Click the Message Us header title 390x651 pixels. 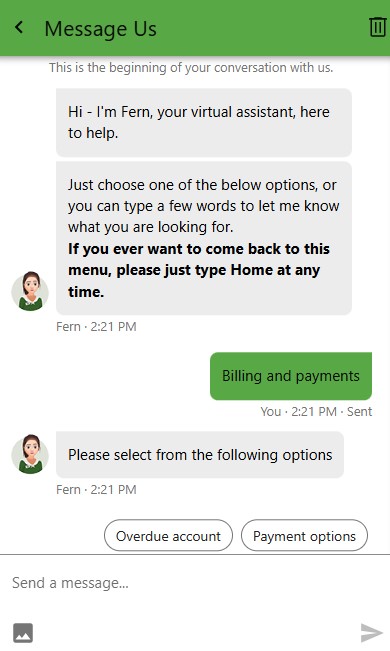coord(101,29)
